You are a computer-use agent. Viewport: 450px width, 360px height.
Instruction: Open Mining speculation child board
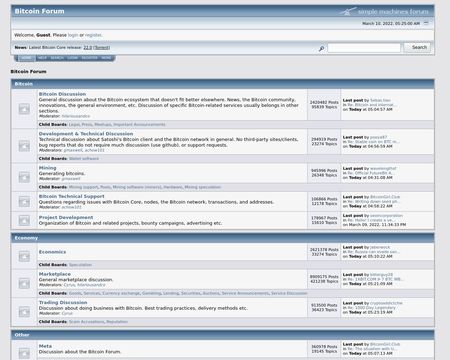pyautogui.click(x=203, y=187)
